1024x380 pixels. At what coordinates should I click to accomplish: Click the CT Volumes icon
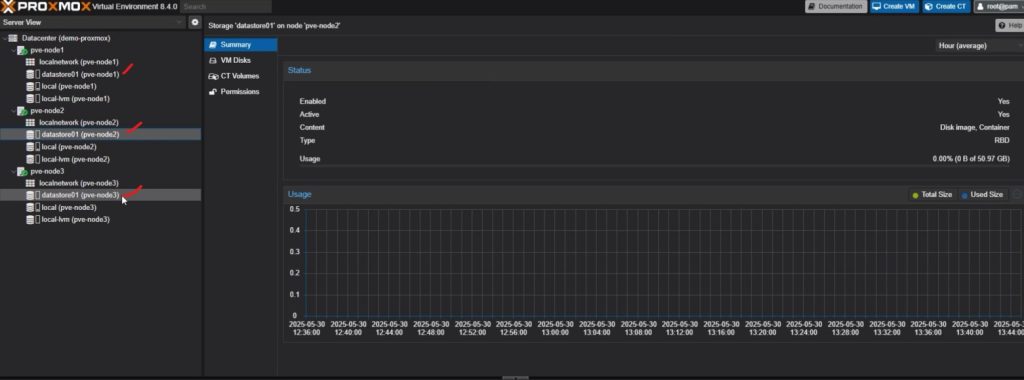[213, 76]
